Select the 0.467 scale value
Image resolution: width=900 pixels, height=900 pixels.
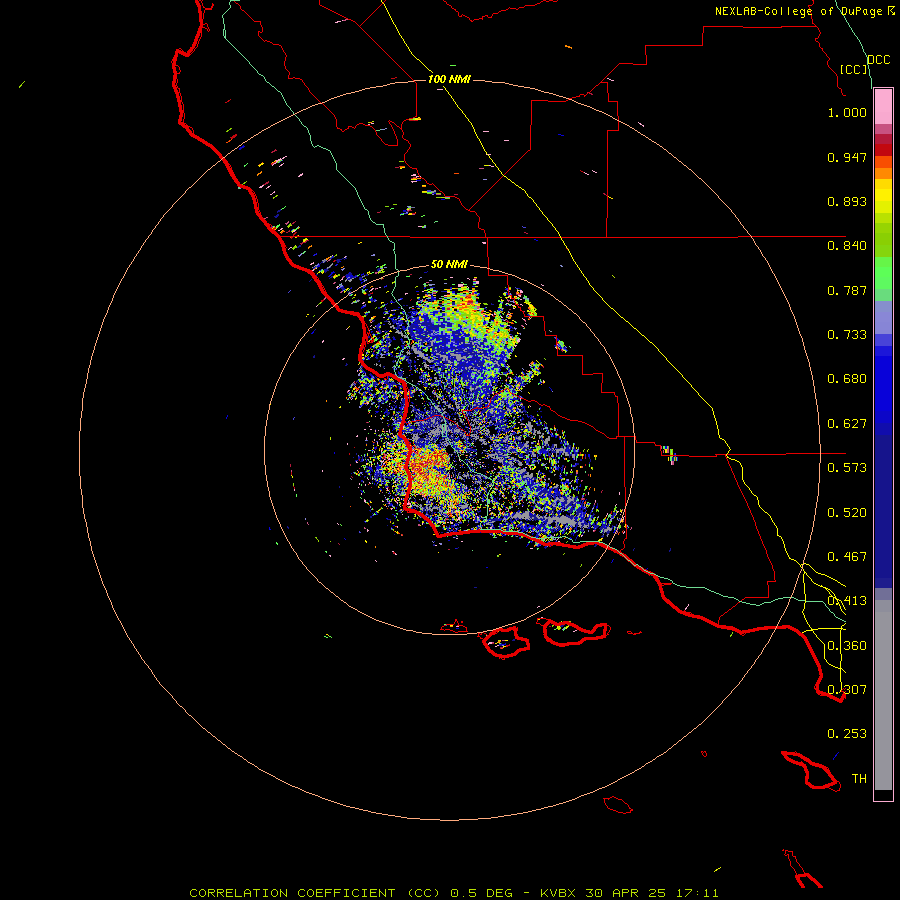click(847, 557)
